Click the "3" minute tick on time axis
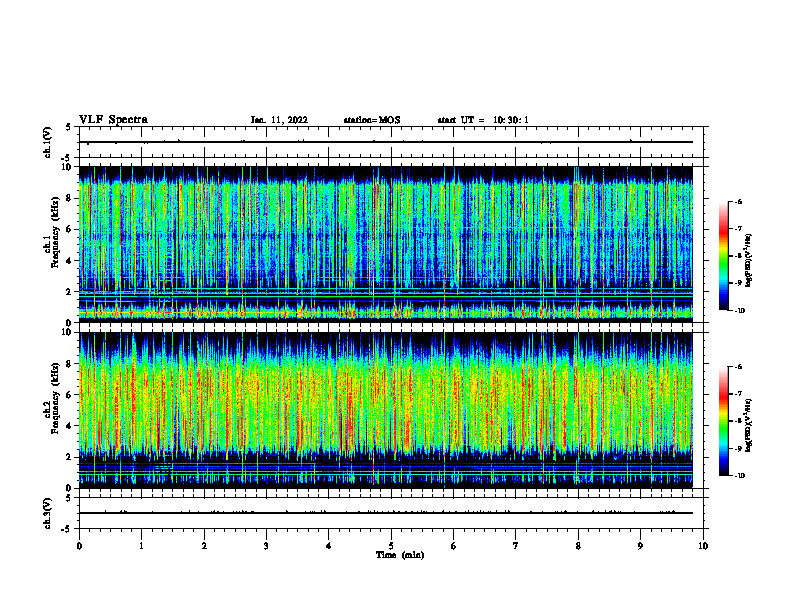 coord(266,546)
